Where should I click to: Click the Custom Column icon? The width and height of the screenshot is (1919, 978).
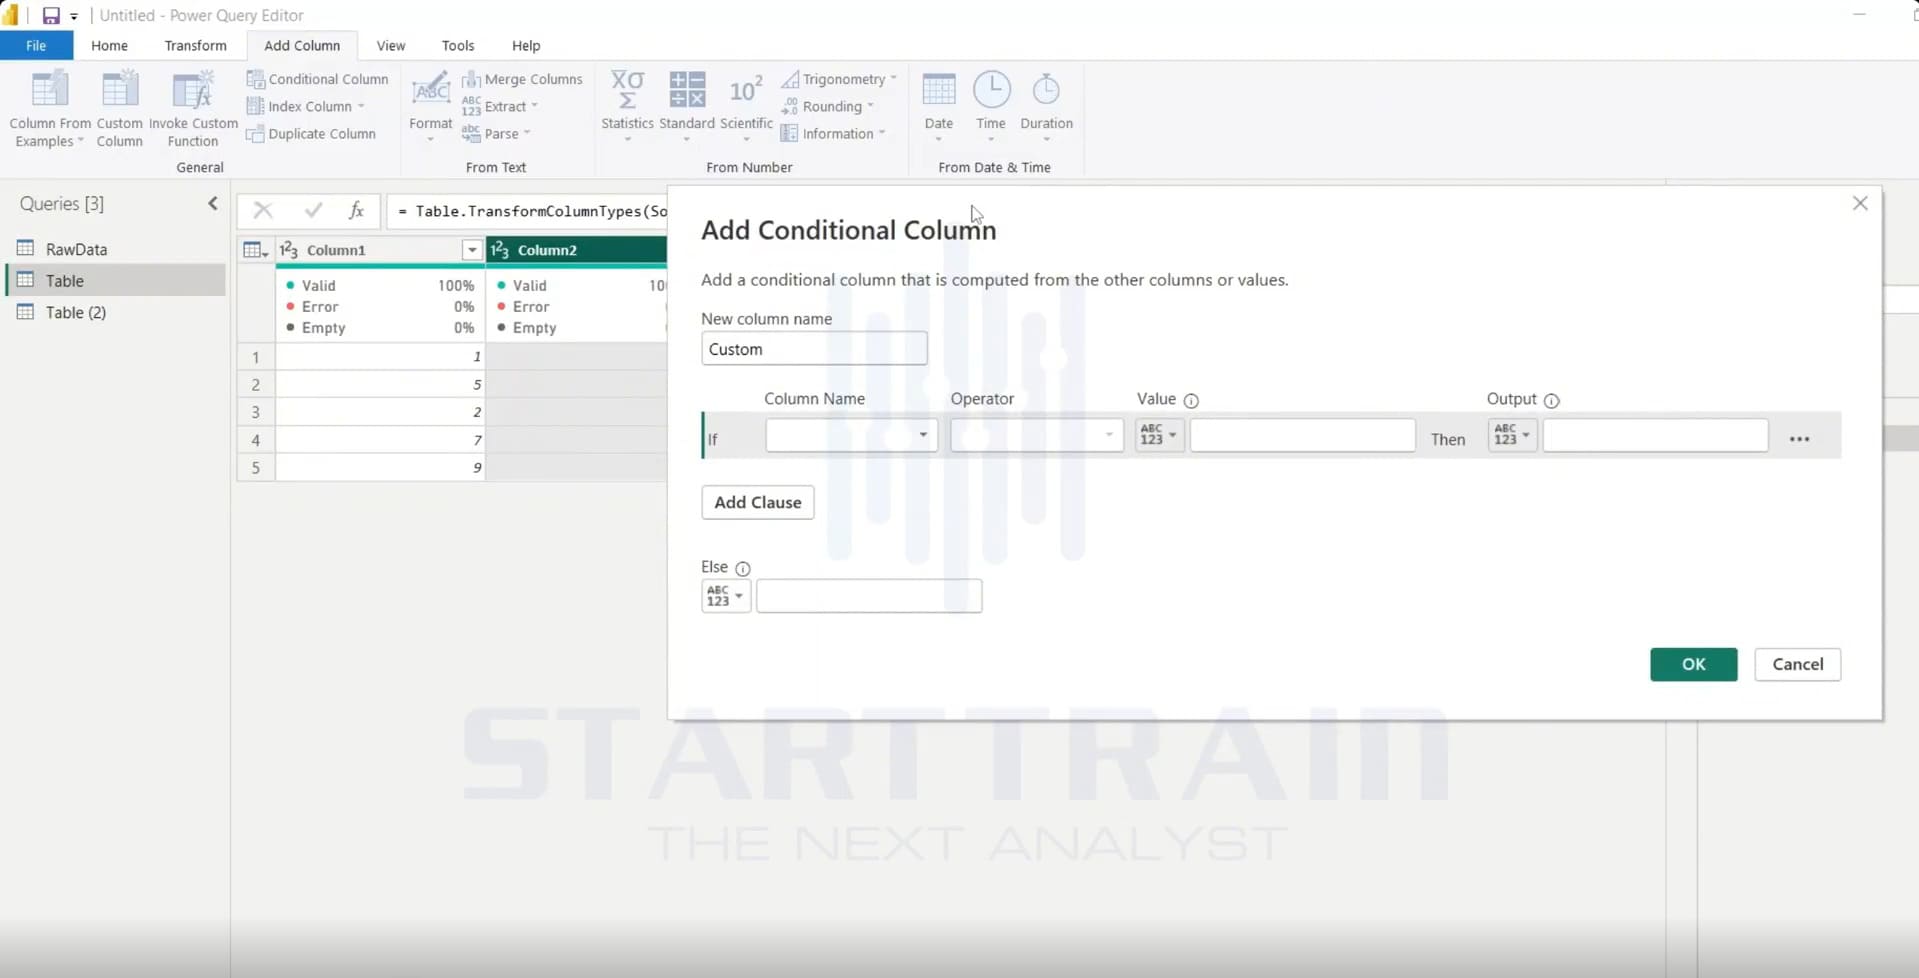(x=119, y=109)
